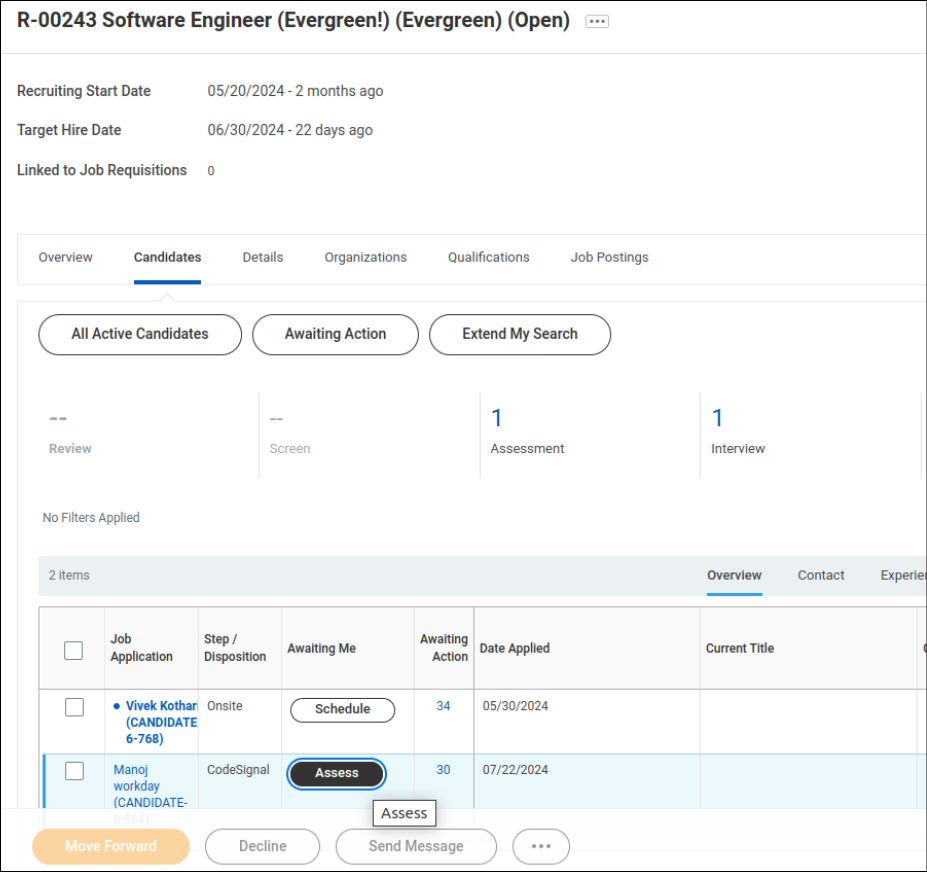Open the Qualifications tab
The width and height of the screenshot is (927, 872).
(x=488, y=257)
